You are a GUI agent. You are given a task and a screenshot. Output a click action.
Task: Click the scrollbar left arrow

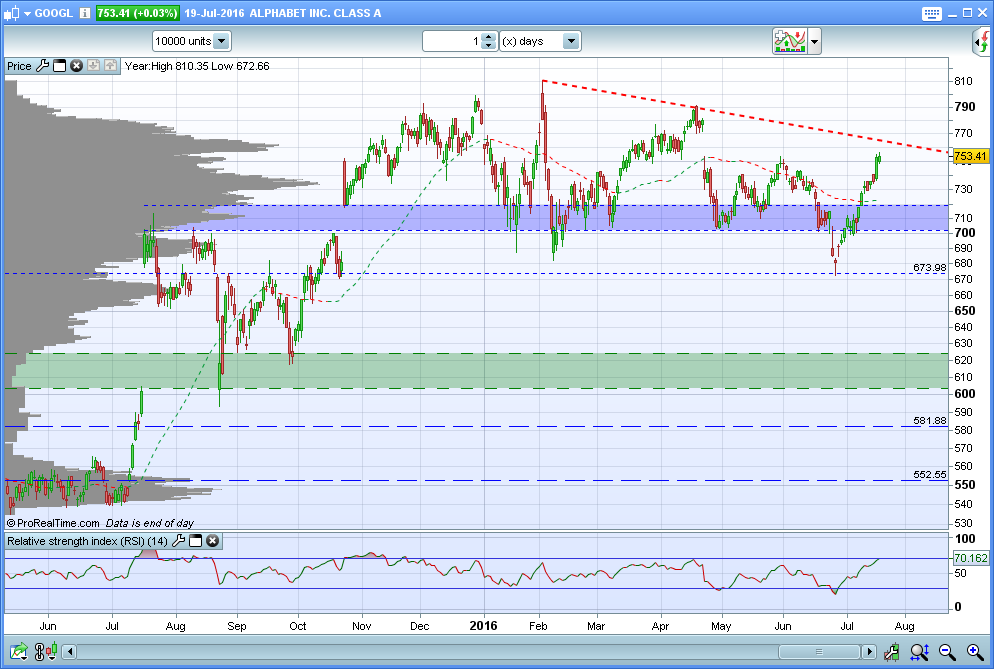pyautogui.click(x=70, y=651)
